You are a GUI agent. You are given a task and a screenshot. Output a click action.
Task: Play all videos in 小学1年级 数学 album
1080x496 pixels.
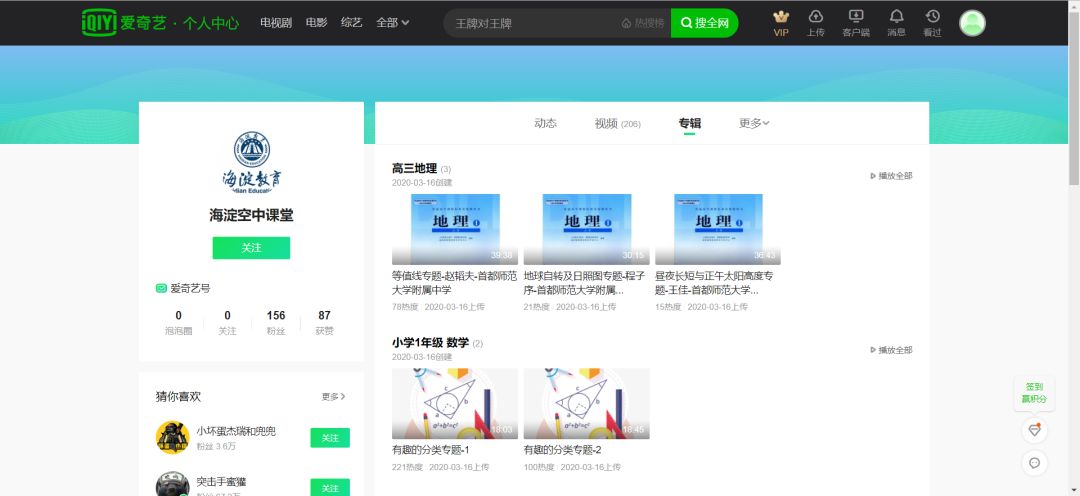[891, 350]
